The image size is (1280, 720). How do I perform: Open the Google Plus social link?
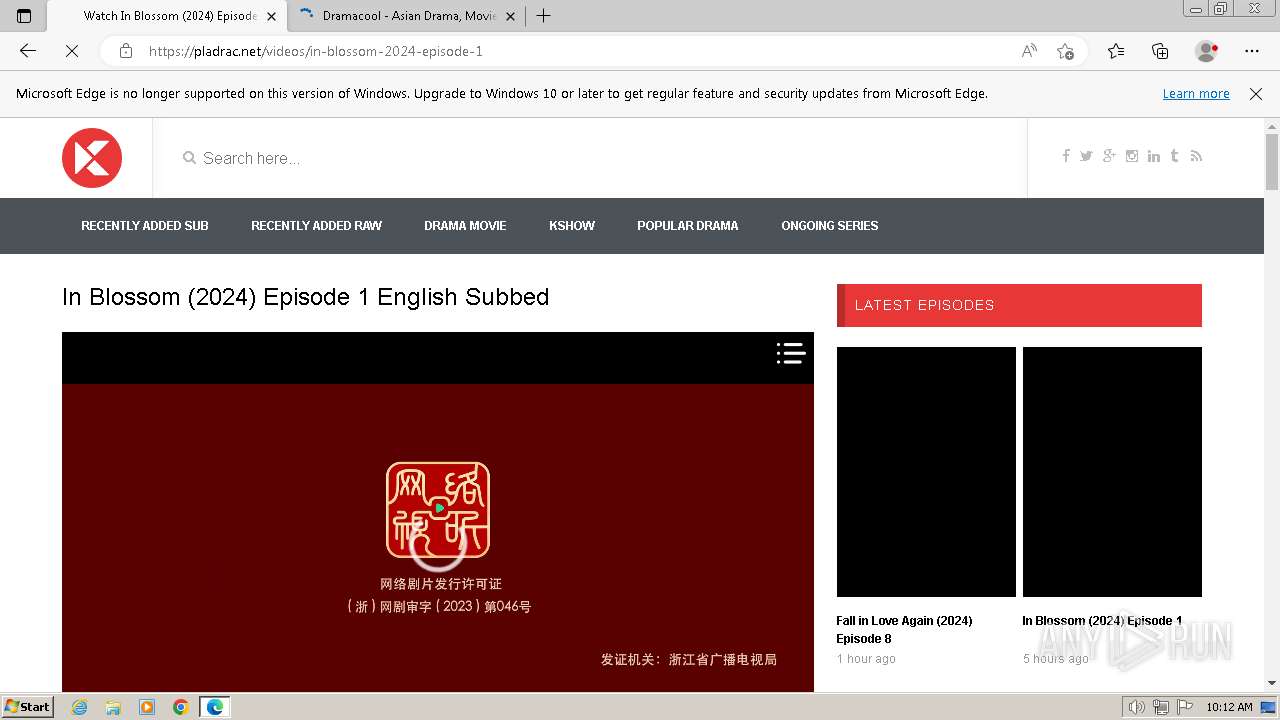point(1109,156)
